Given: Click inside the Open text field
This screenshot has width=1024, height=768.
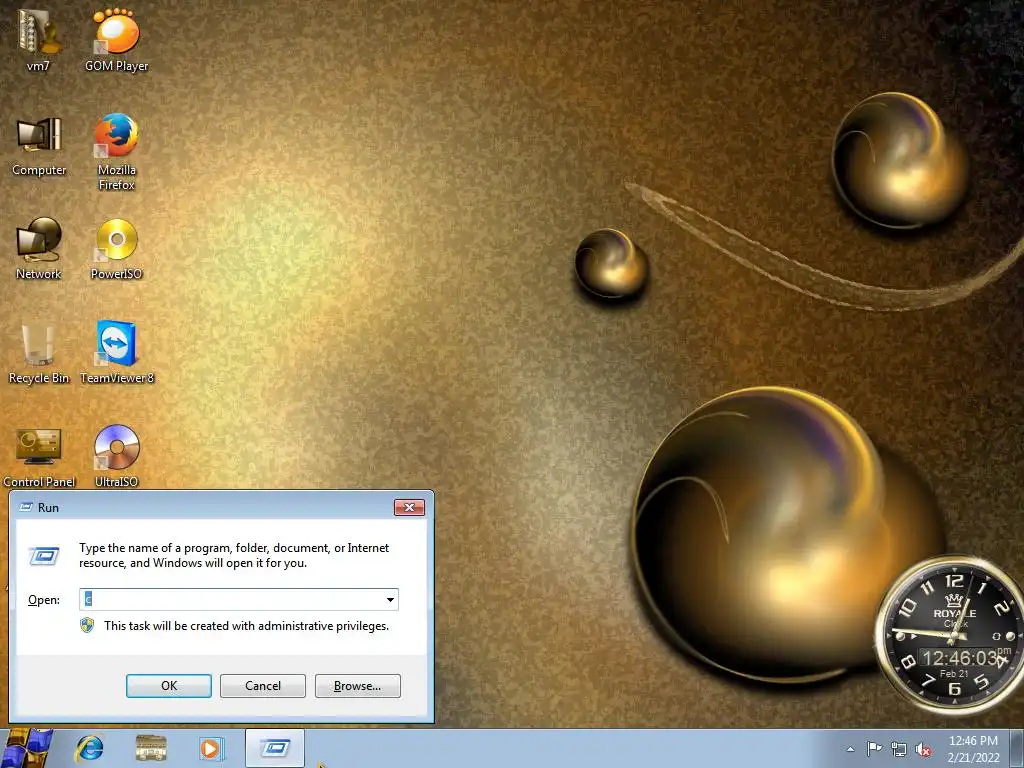Looking at the screenshot, I should (231, 600).
